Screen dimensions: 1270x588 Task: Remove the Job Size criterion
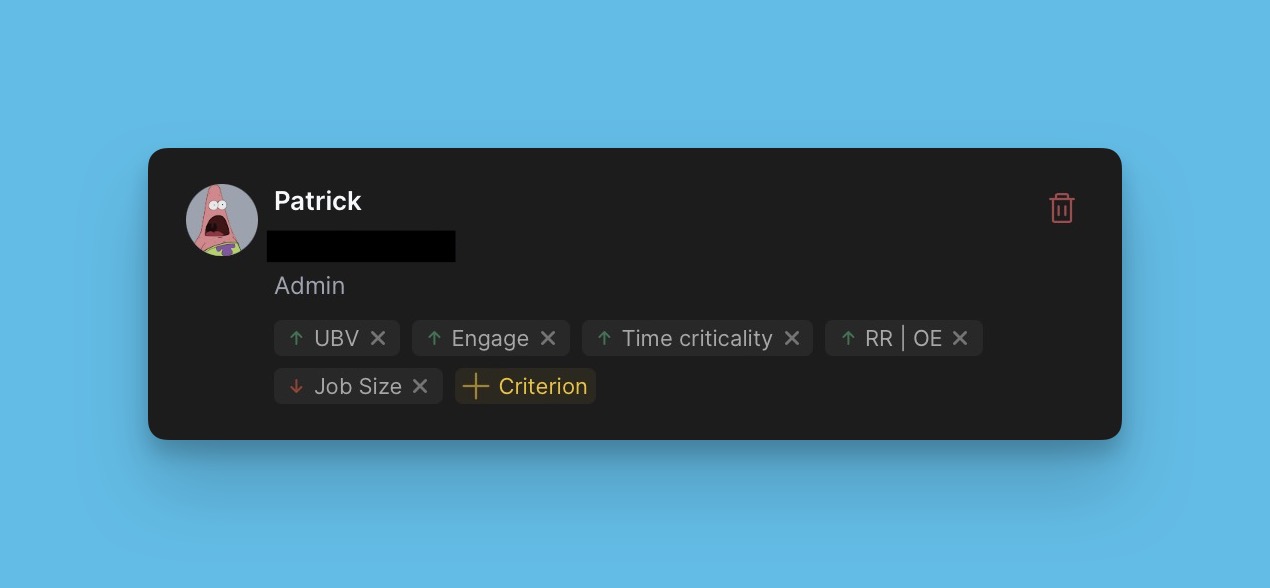pos(420,386)
